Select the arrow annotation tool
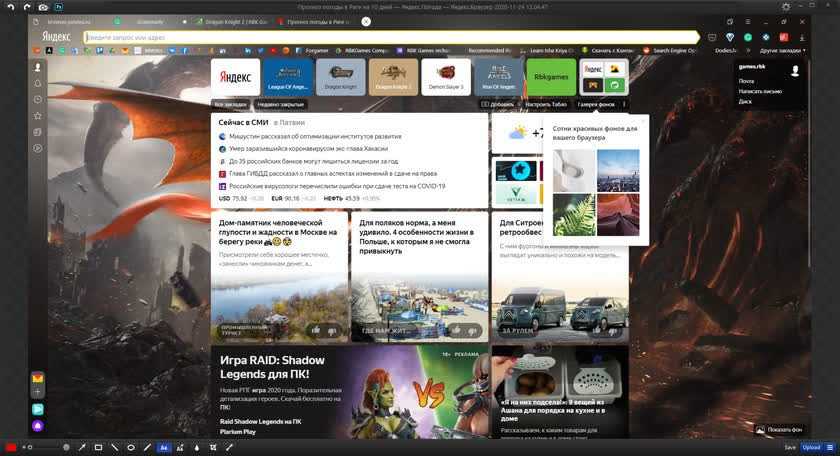 (82, 447)
